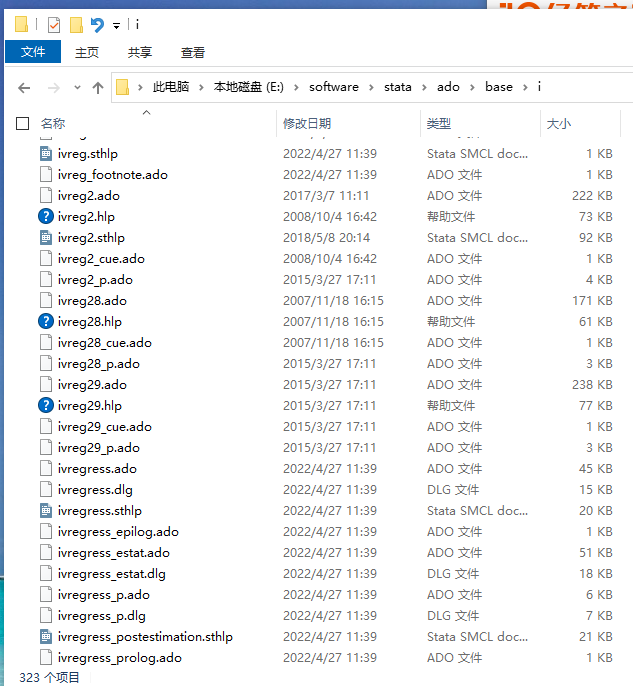
Task: Click file name ivregress_estat.ado
Action: (113, 553)
